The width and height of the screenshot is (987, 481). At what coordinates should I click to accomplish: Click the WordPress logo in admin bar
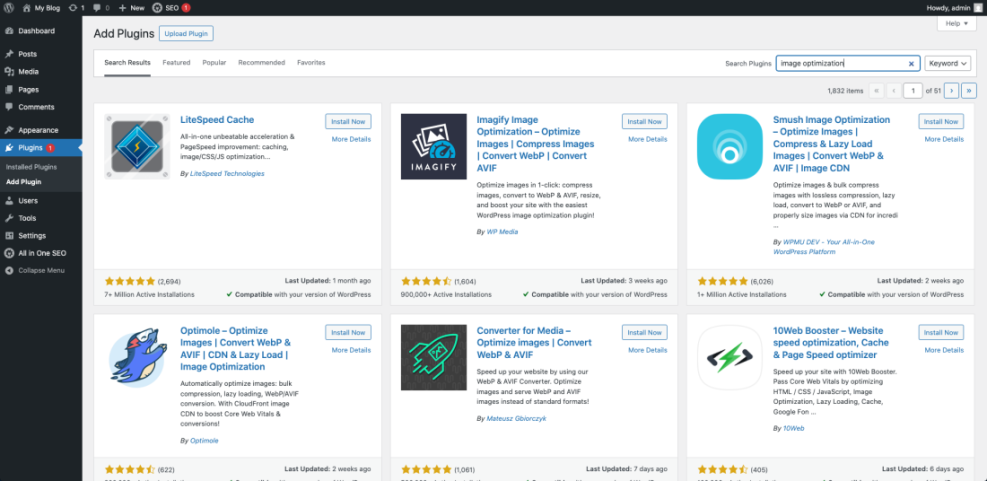(x=9, y=8)
